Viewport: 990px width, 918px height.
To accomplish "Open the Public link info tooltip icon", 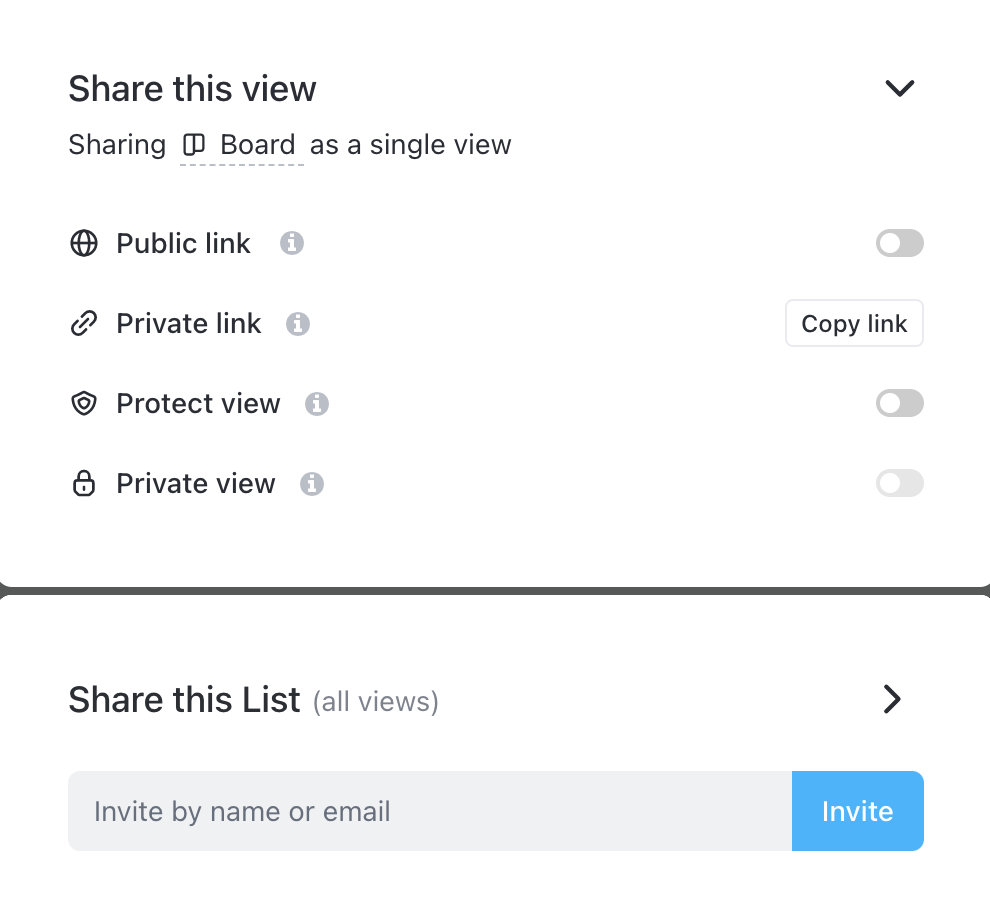I will tap(292, 243).
